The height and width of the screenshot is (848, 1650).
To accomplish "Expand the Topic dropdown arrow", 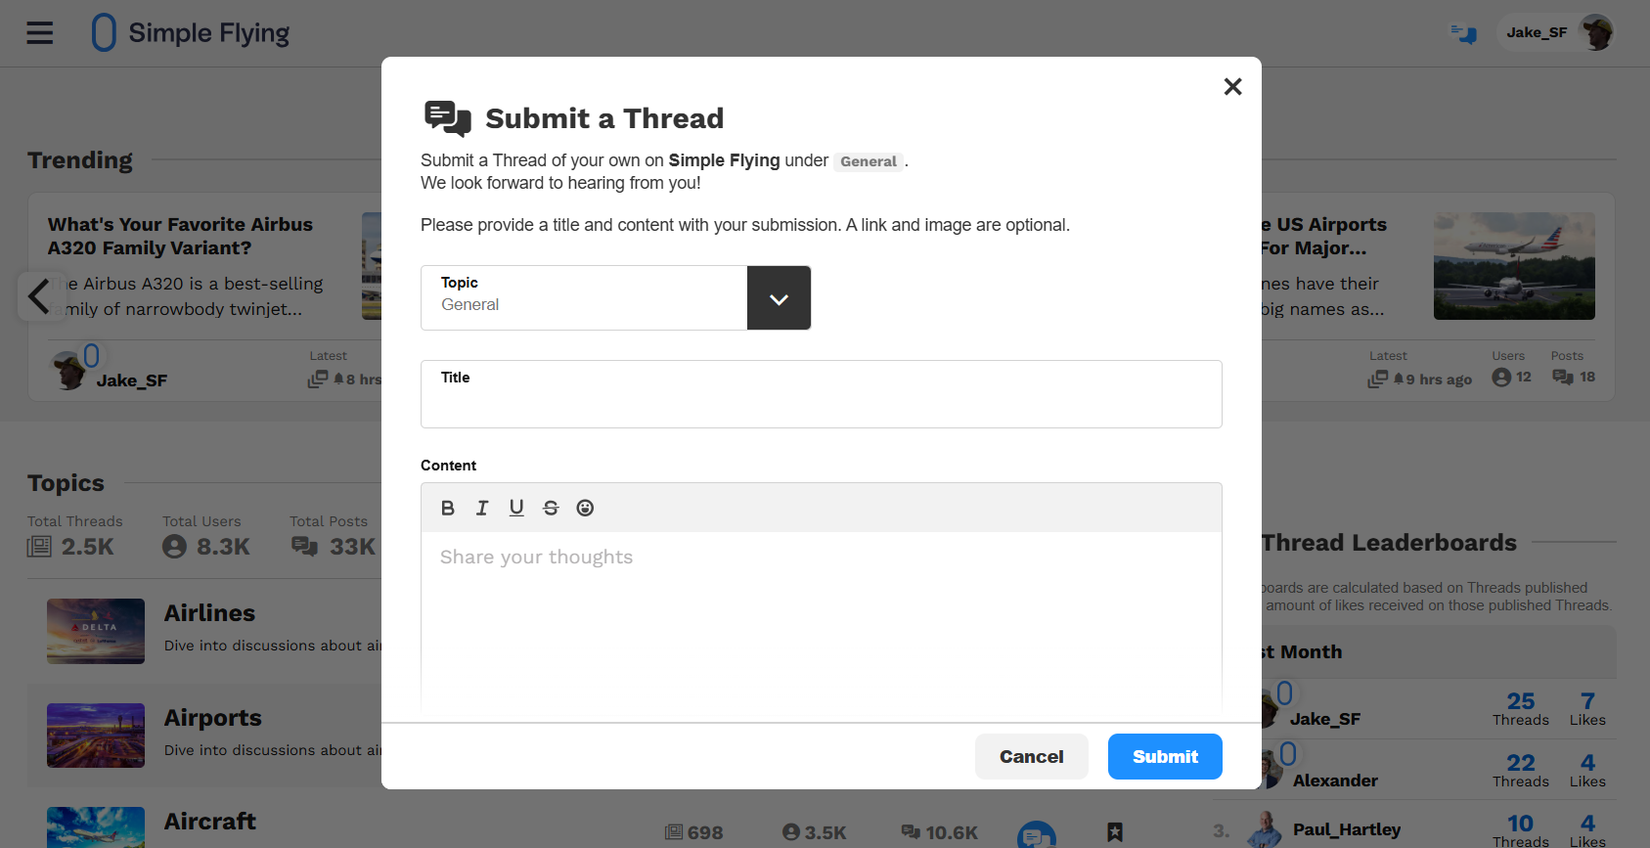I will click(x=778, y=298).
